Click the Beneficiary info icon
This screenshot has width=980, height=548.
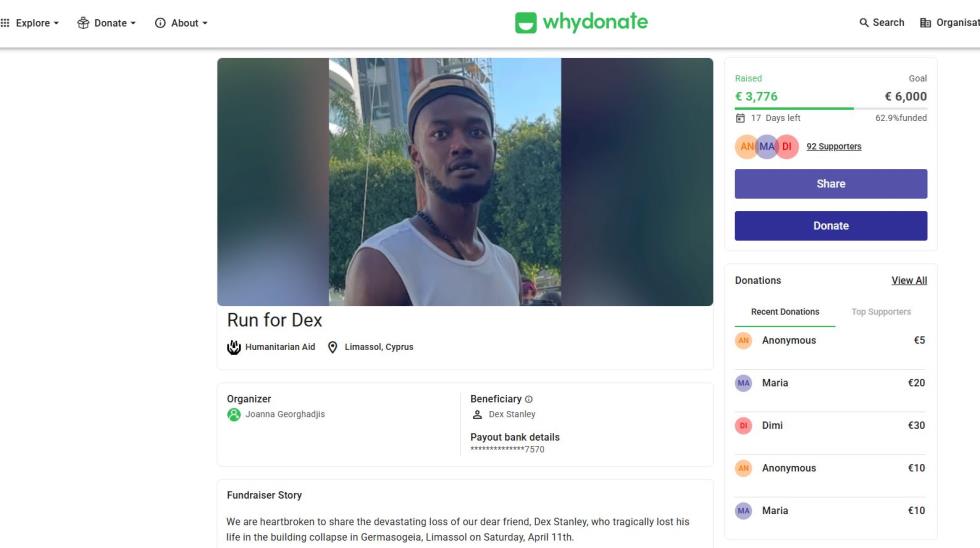529,399
